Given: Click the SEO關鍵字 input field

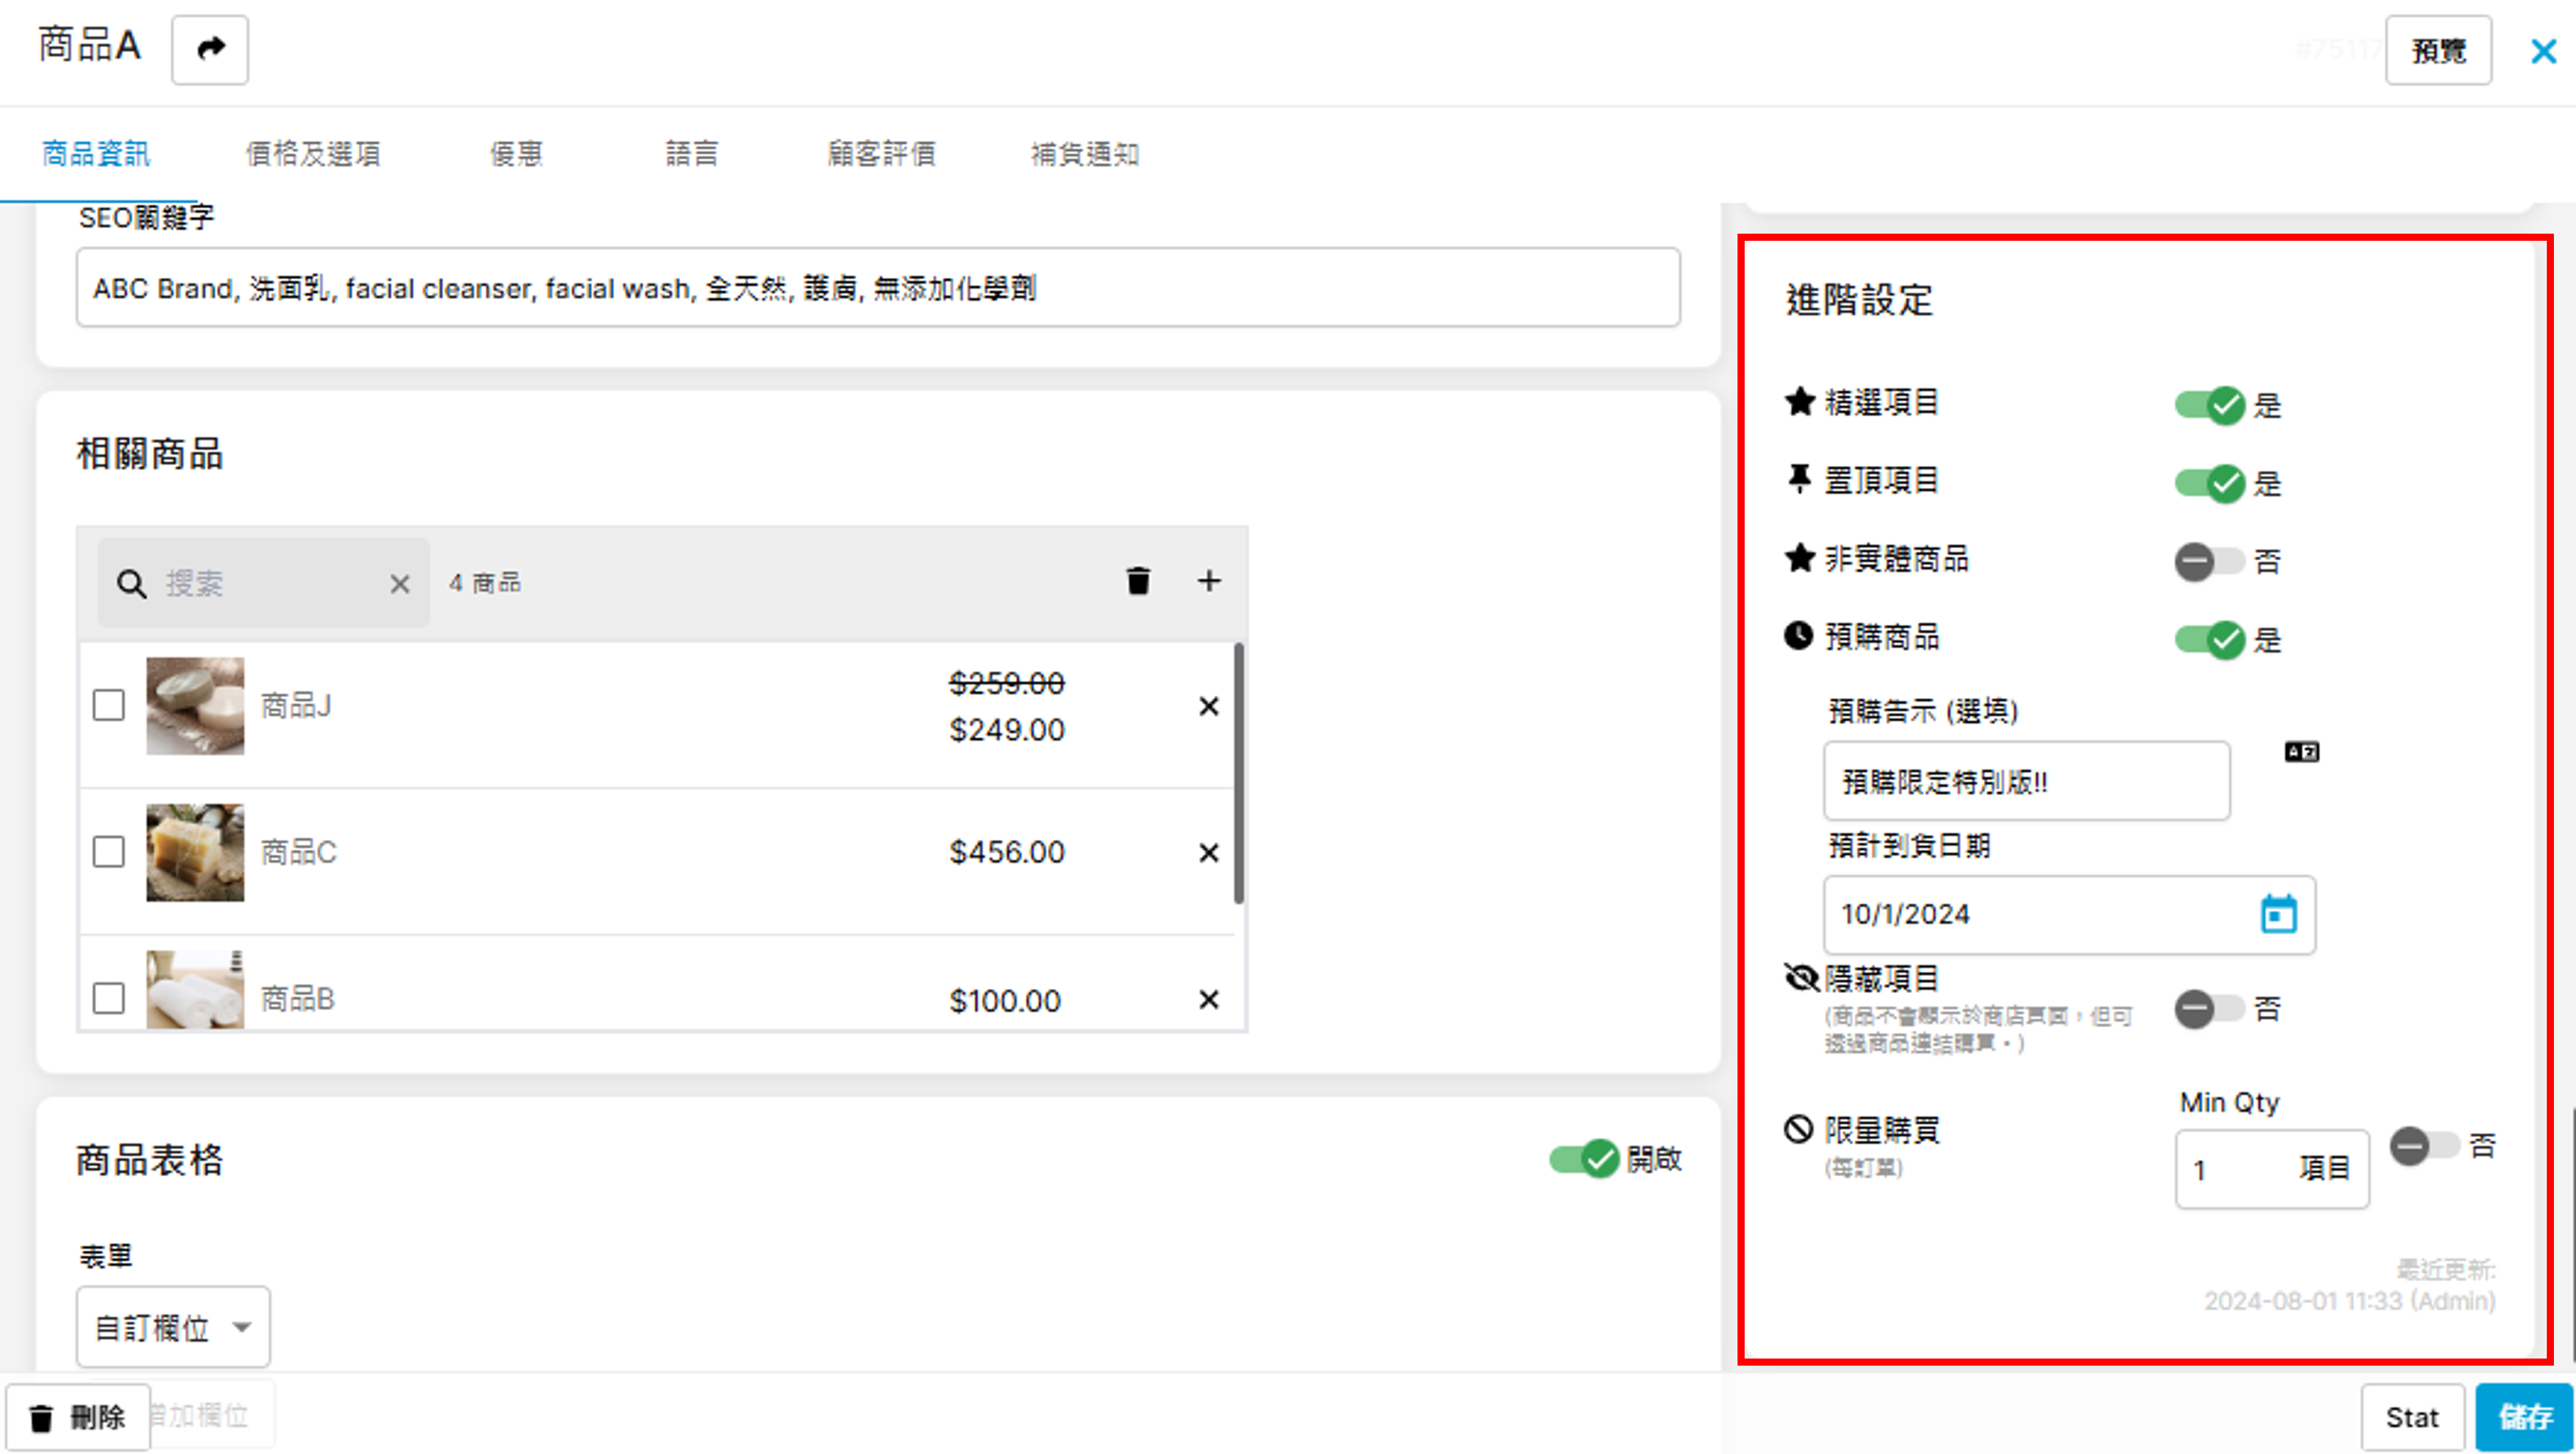Looking at the screenshot, I should coord(877,288).
